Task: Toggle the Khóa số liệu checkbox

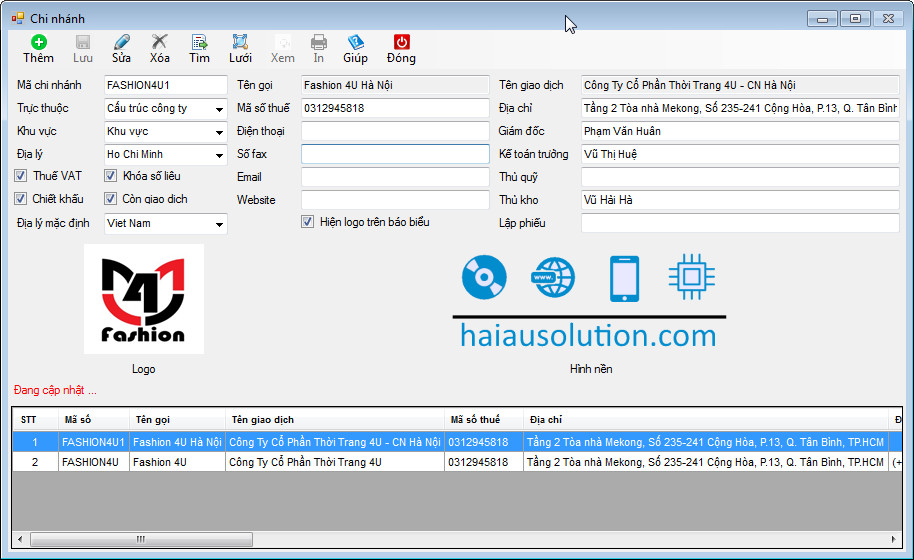Action: tap(110, 175)
